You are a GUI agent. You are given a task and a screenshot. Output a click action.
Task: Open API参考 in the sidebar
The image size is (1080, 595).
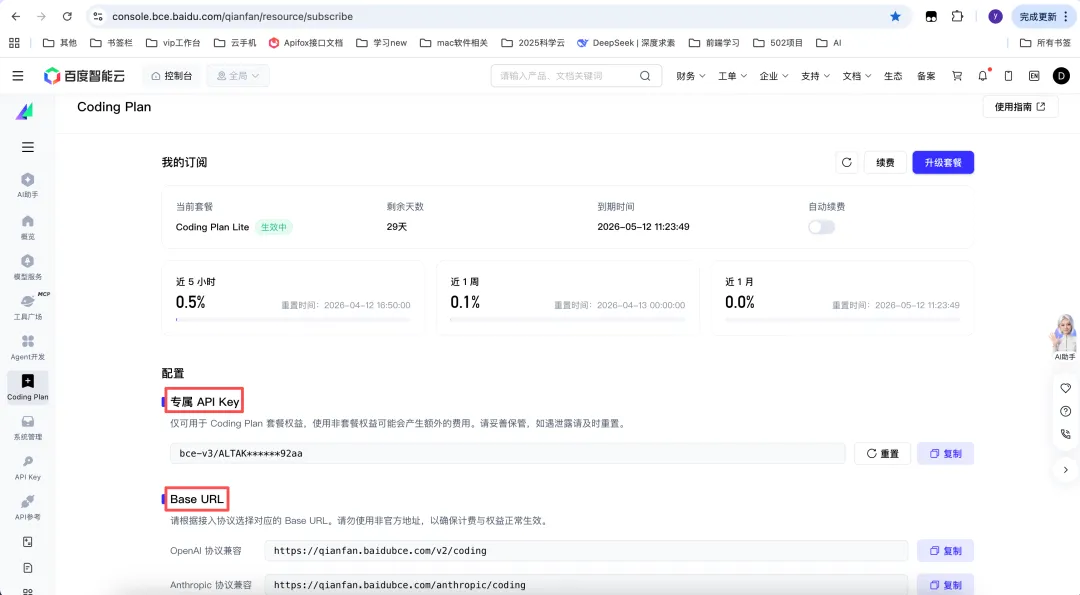pos(28,507)
